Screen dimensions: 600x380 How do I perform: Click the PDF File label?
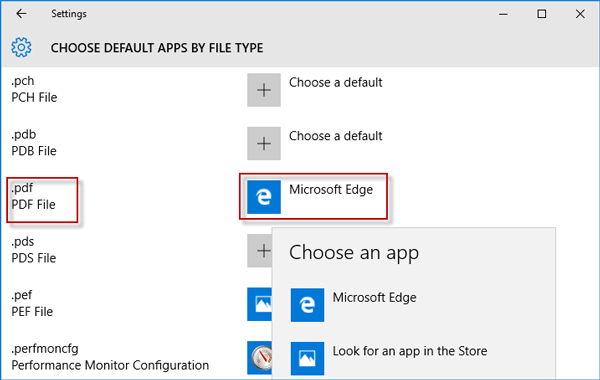click(33, 205)
